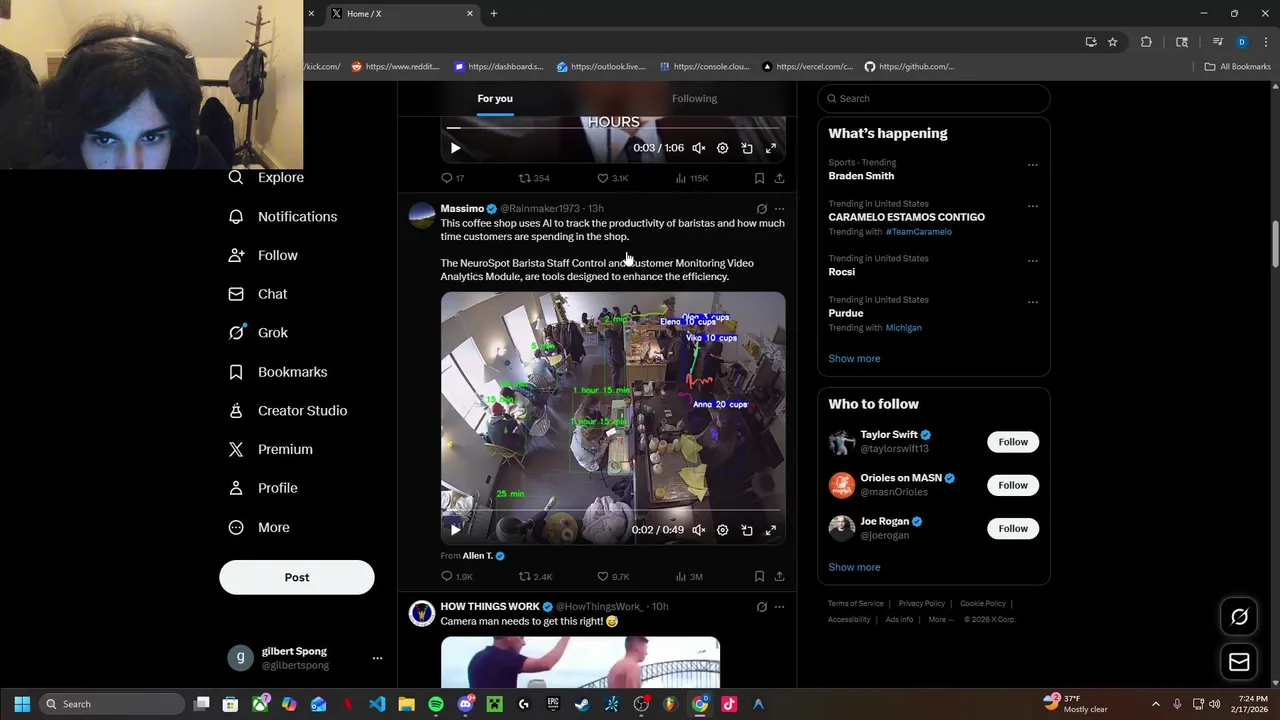Switch to the For you tab
Viewport: 1280px width, 720px height.
pyautogui.click(x=495, y=98)
